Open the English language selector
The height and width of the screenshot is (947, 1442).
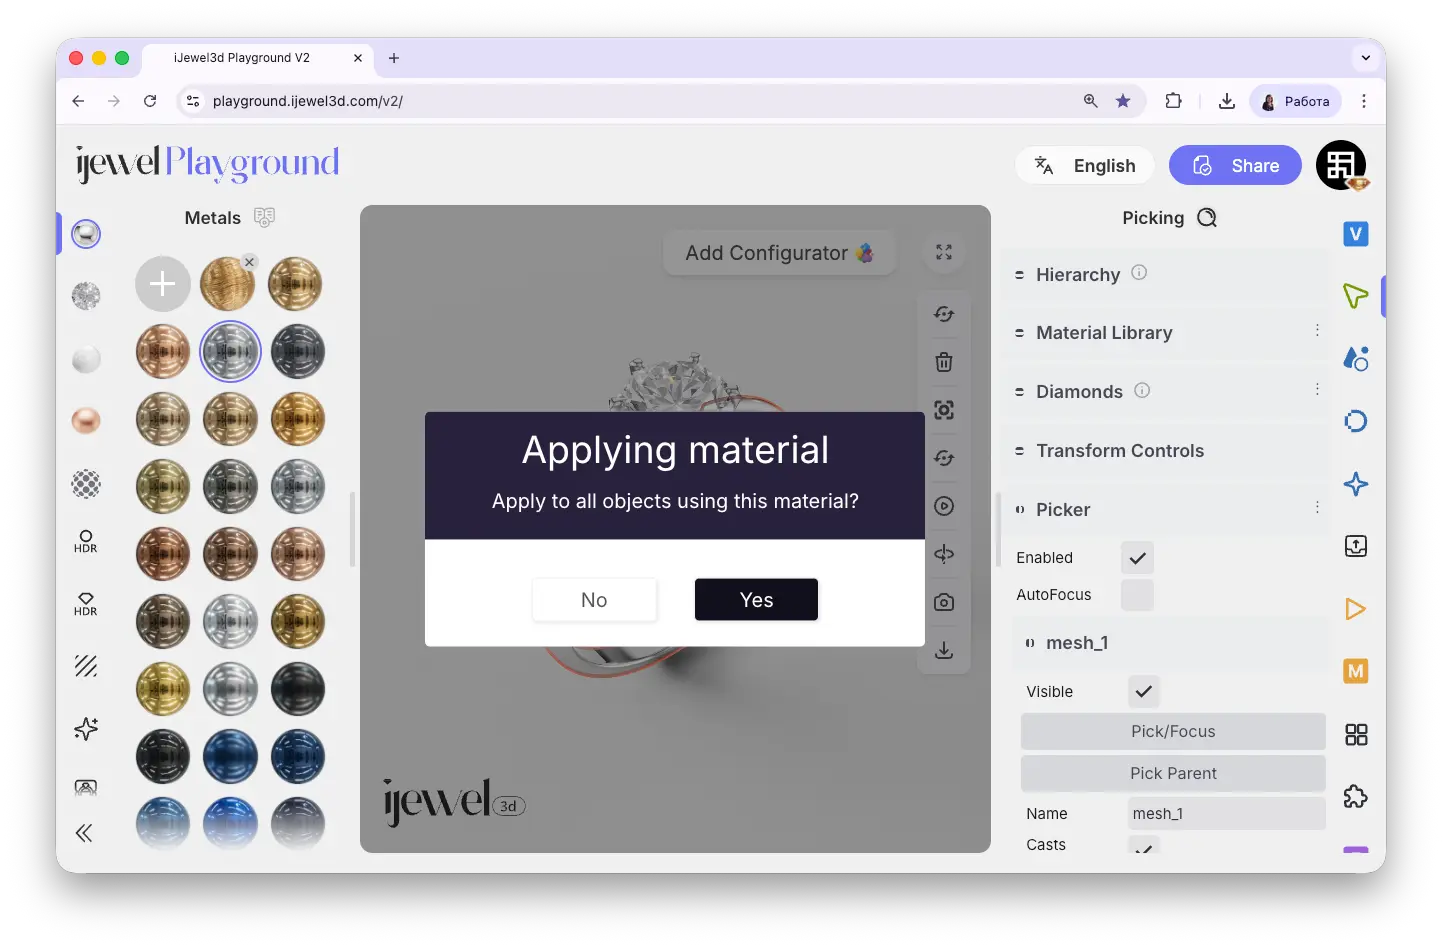pos(1085,165)
